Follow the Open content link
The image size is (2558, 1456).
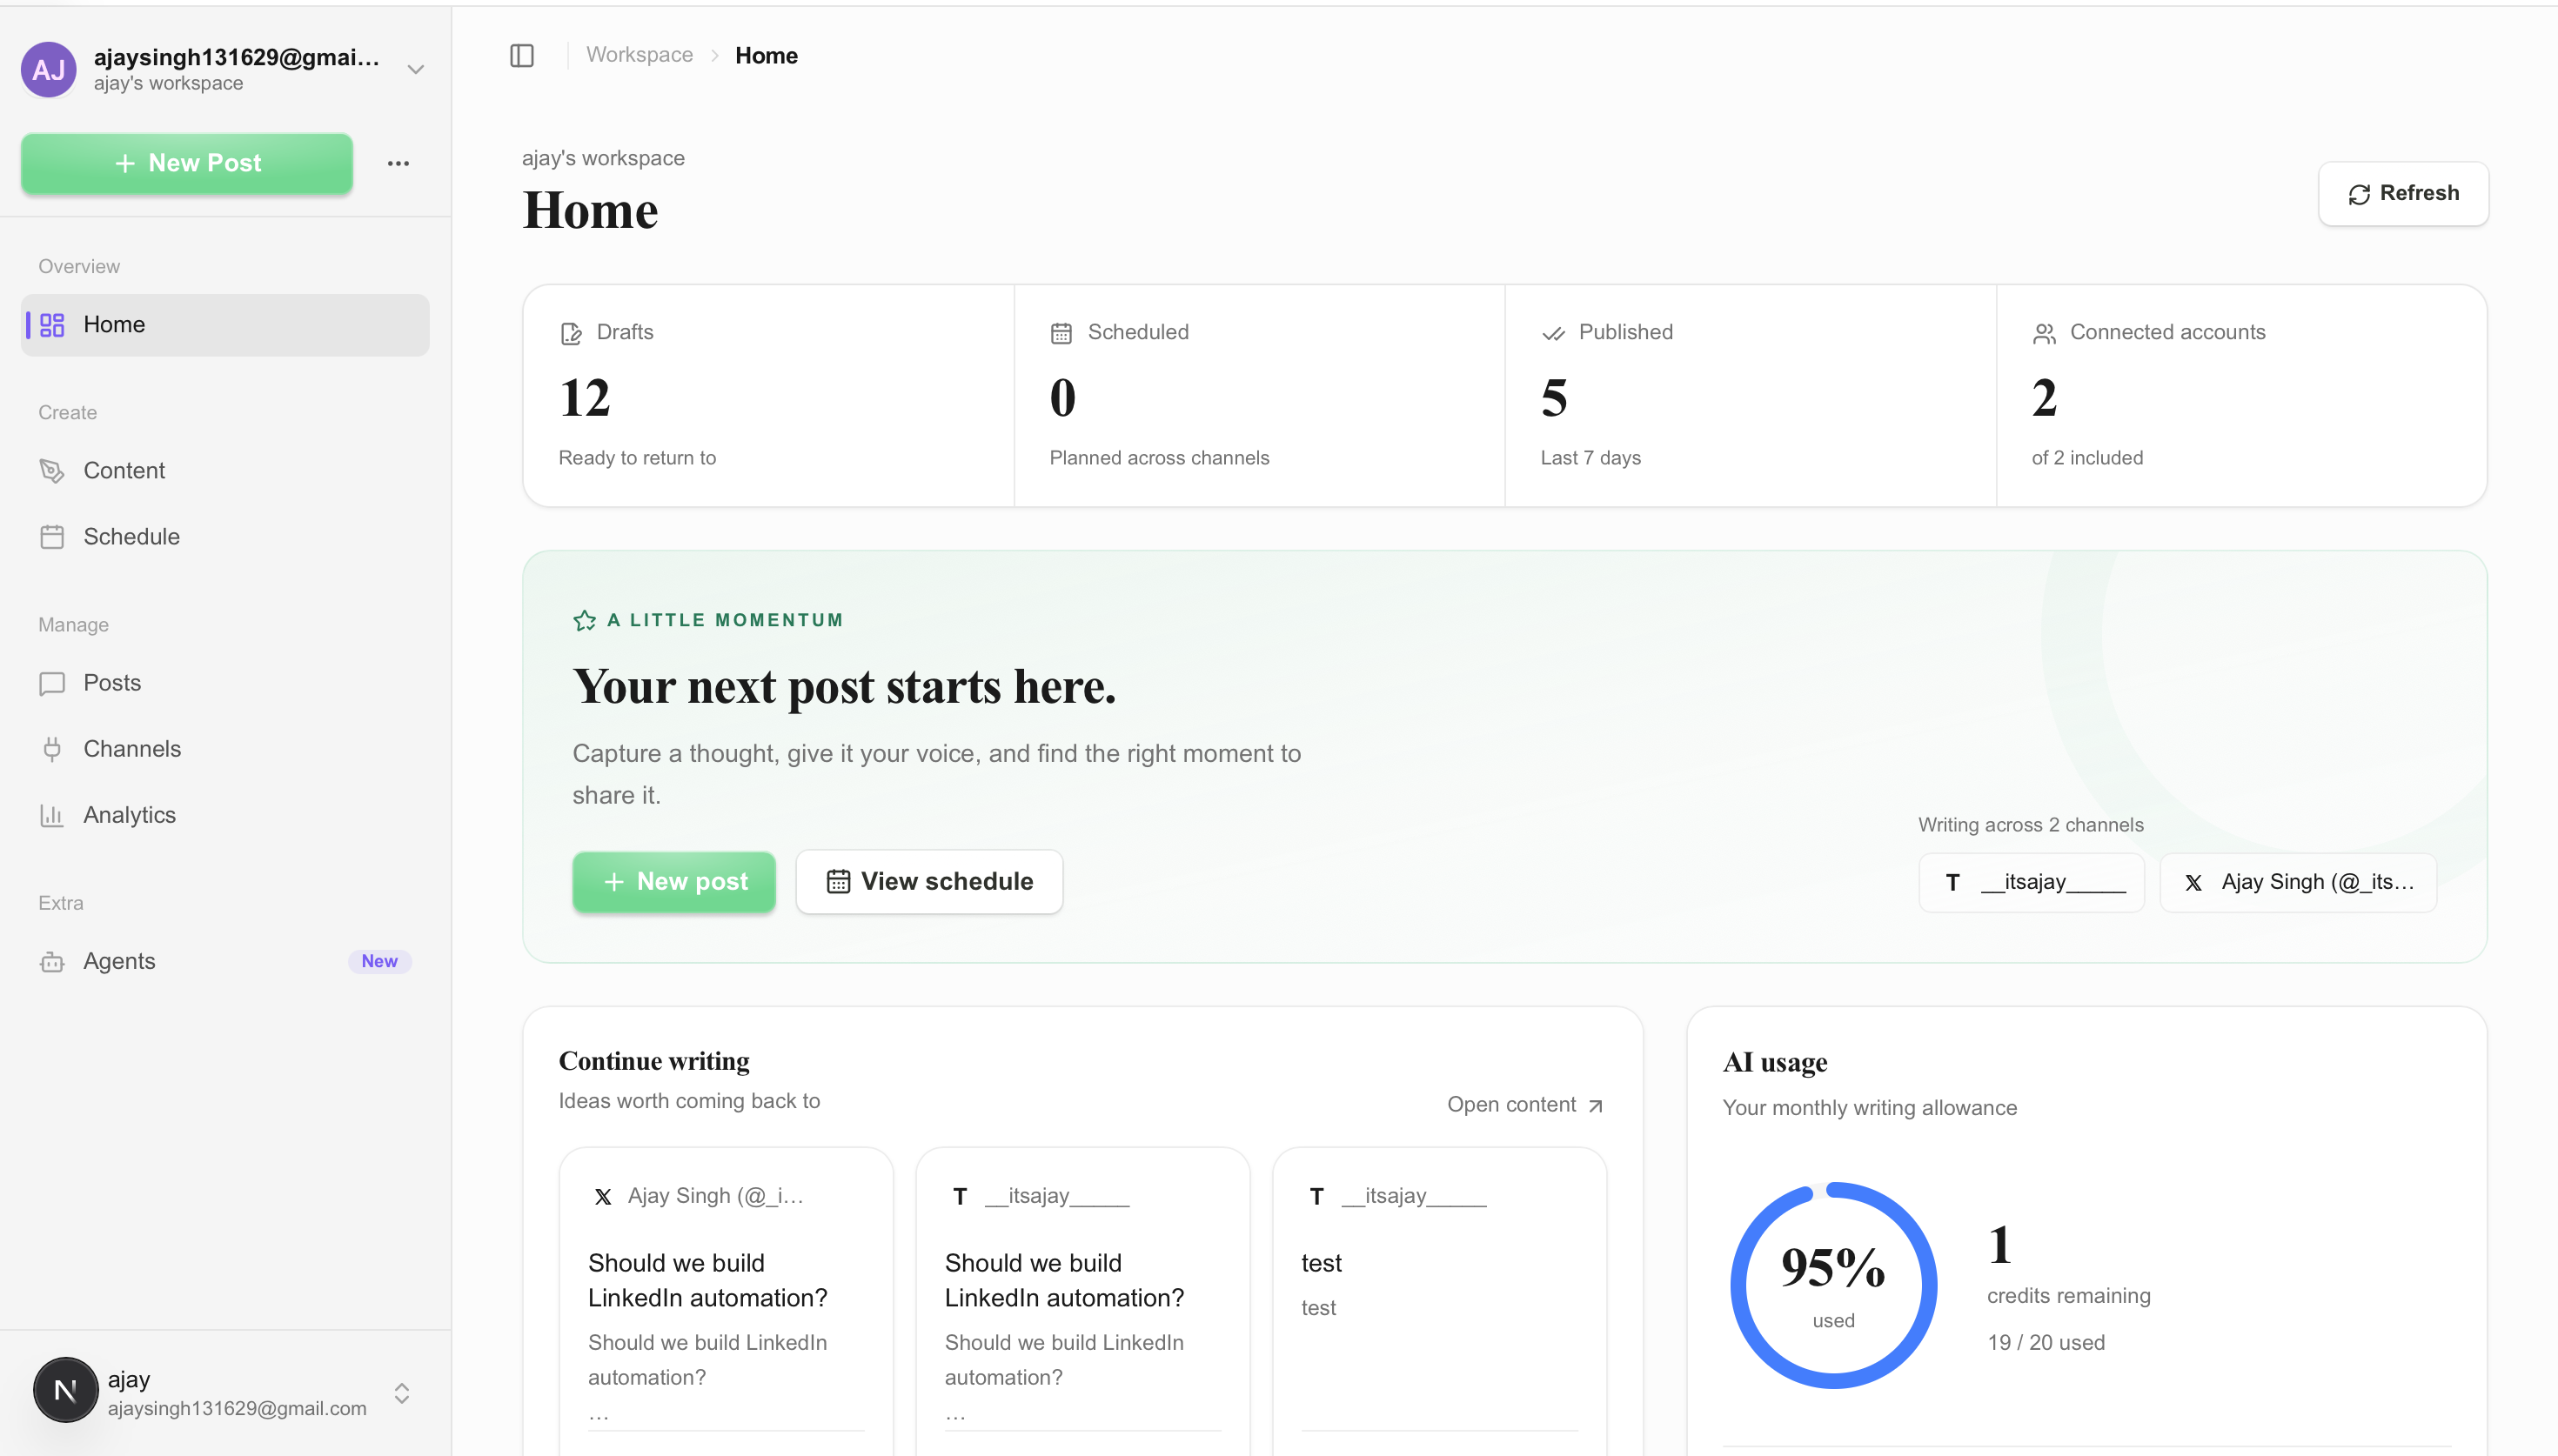click(1525, 1105)
